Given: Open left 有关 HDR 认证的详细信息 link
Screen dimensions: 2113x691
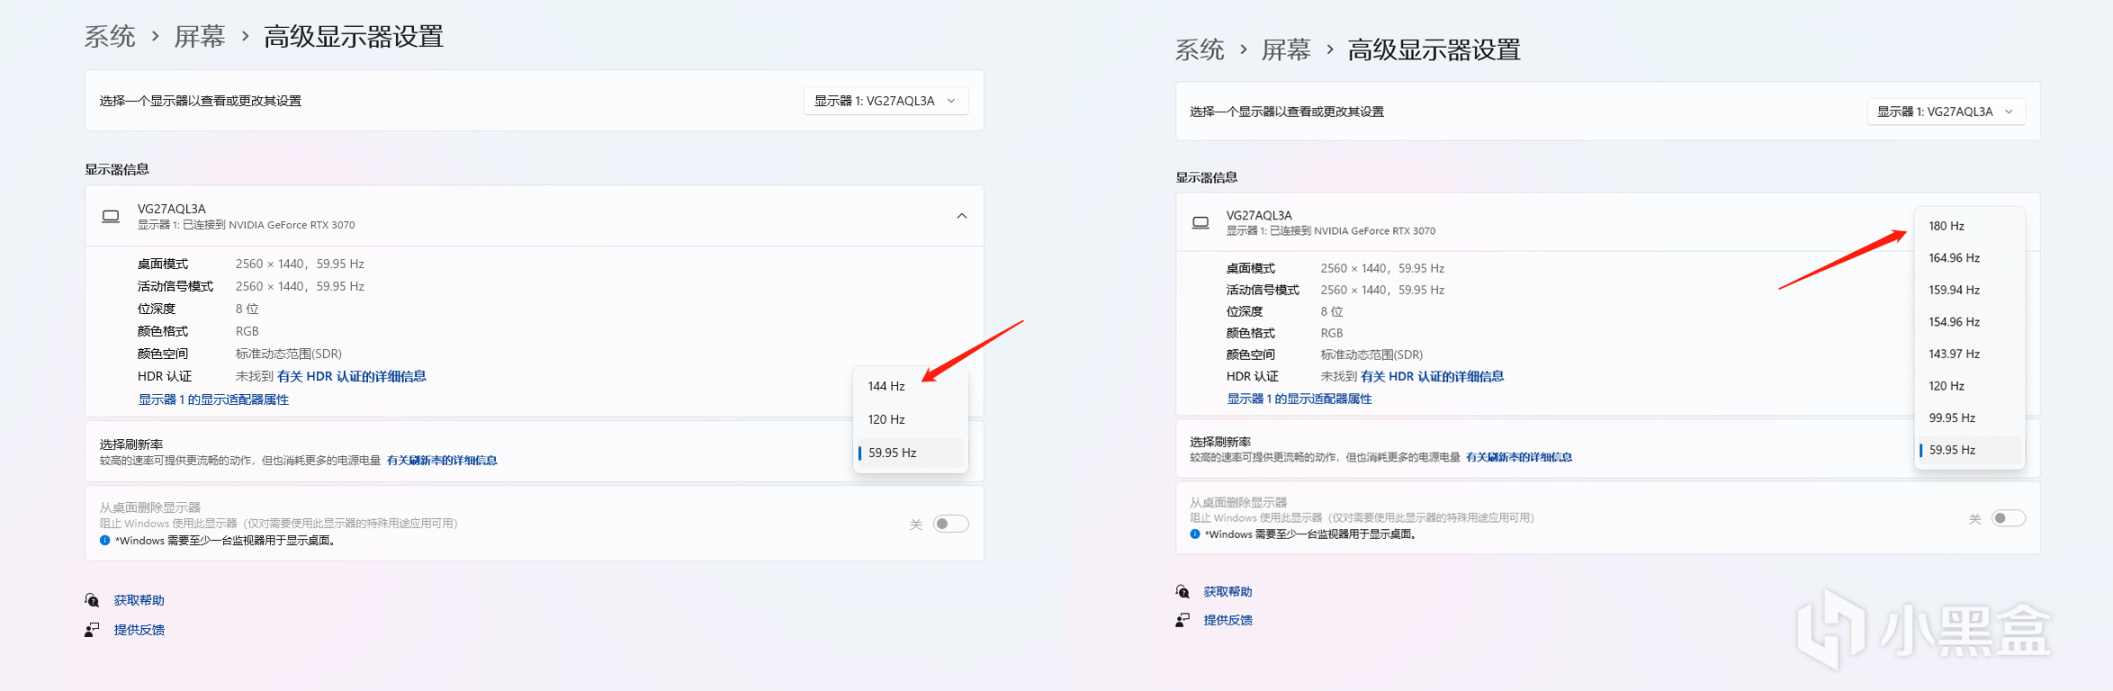Looking at the screenshot, I should pos(351,377).
